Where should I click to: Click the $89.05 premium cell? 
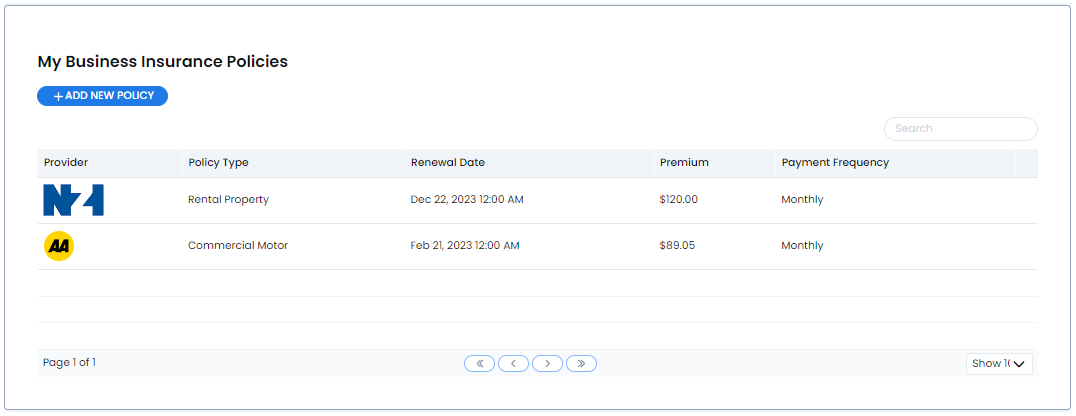pos(677,246)
